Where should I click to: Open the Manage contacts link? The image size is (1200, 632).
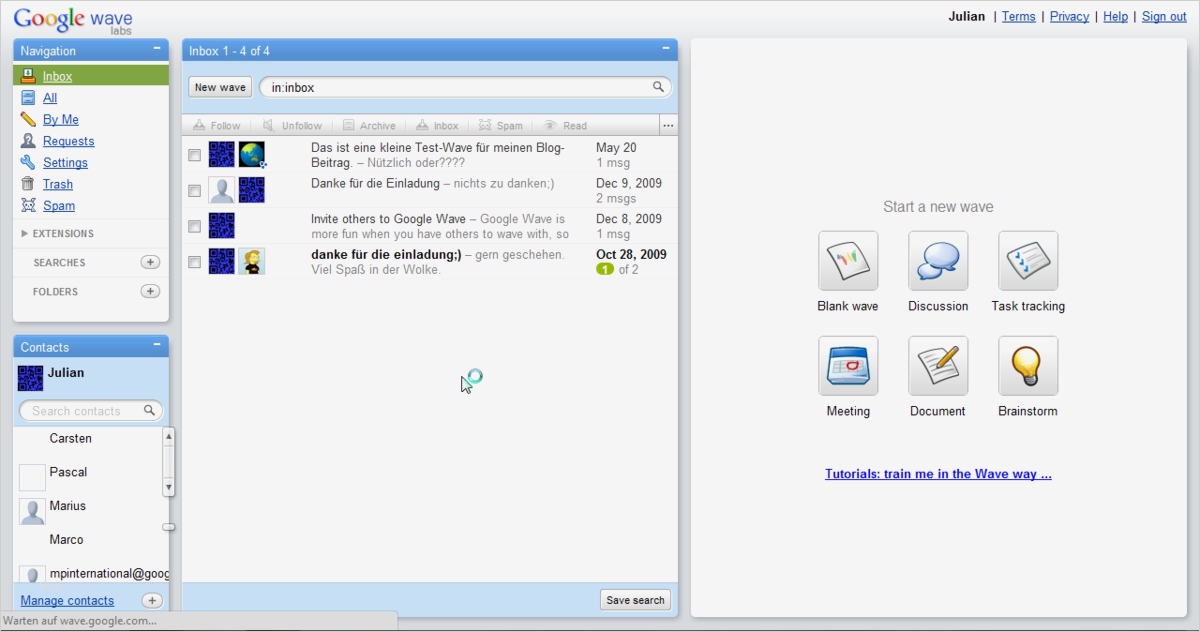click(x=67, y=601)
